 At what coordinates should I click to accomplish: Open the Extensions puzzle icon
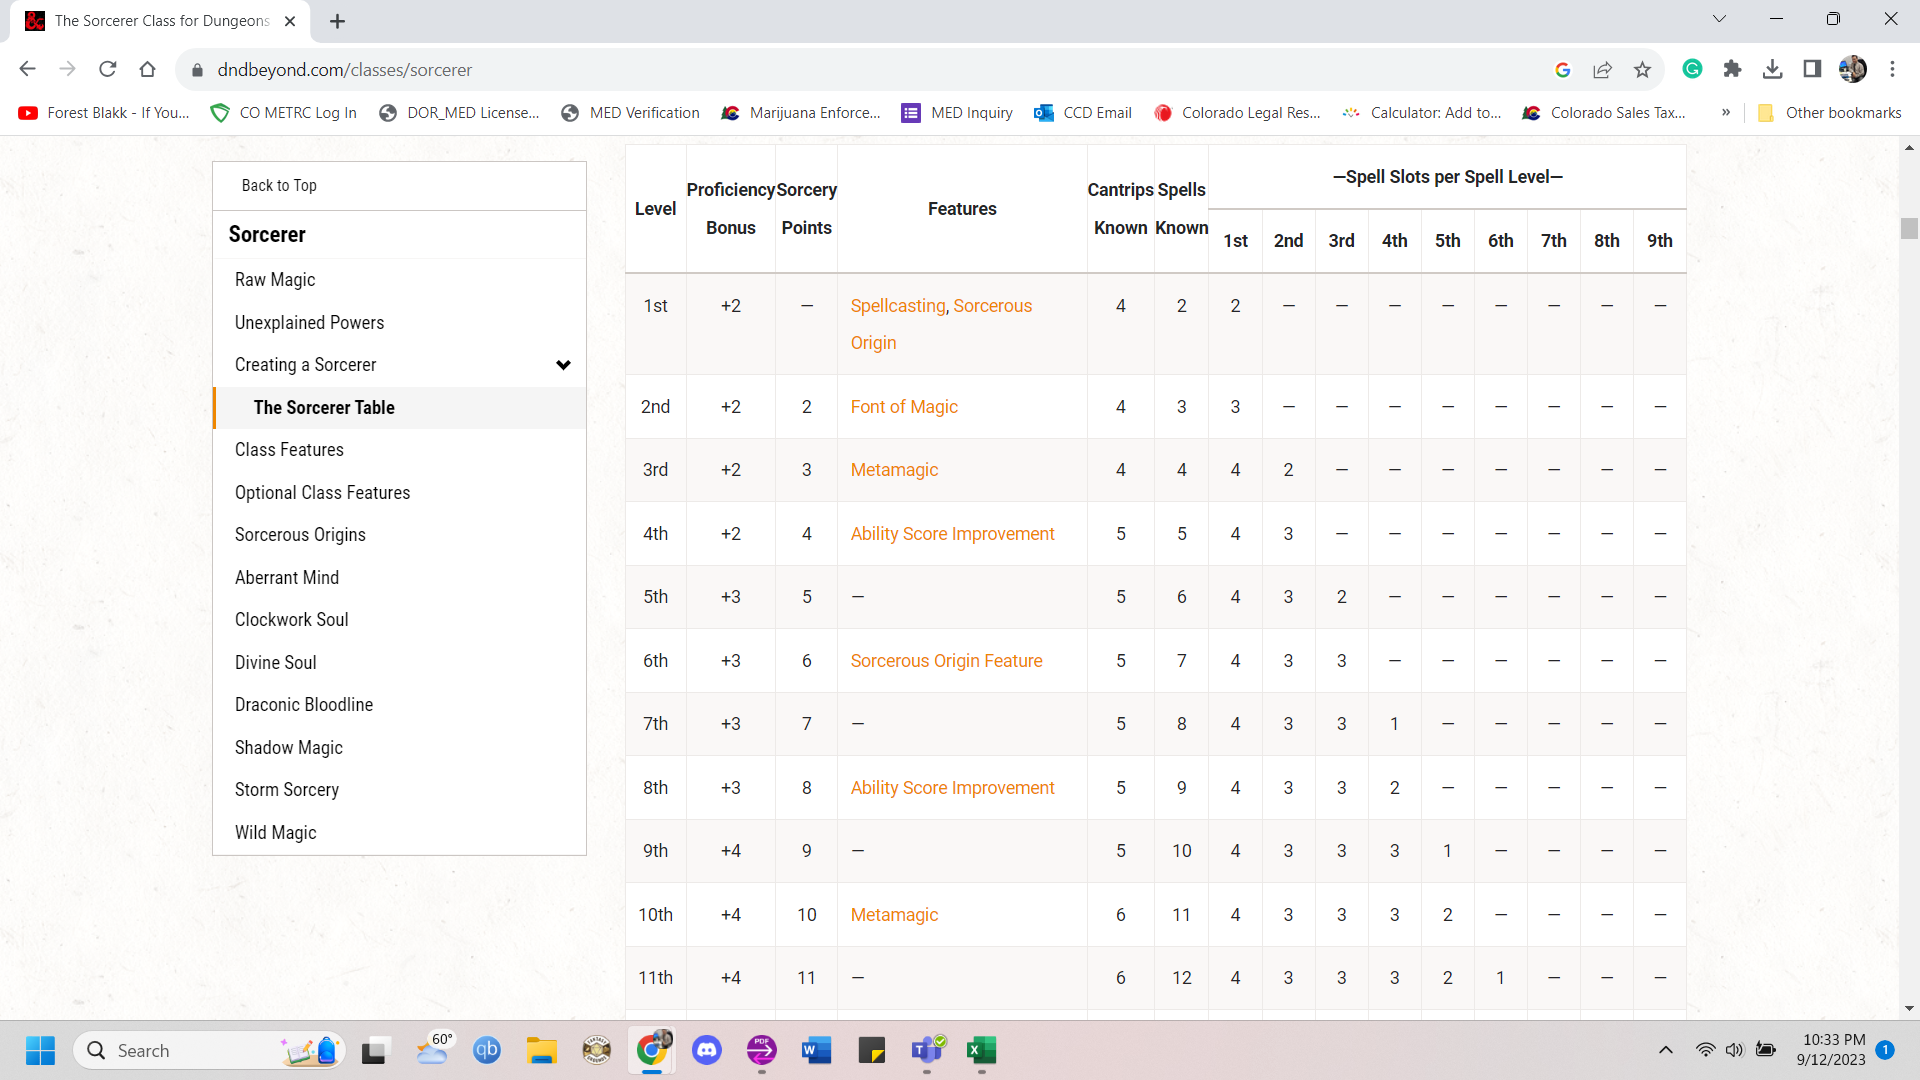click(x=1733, y=69)
